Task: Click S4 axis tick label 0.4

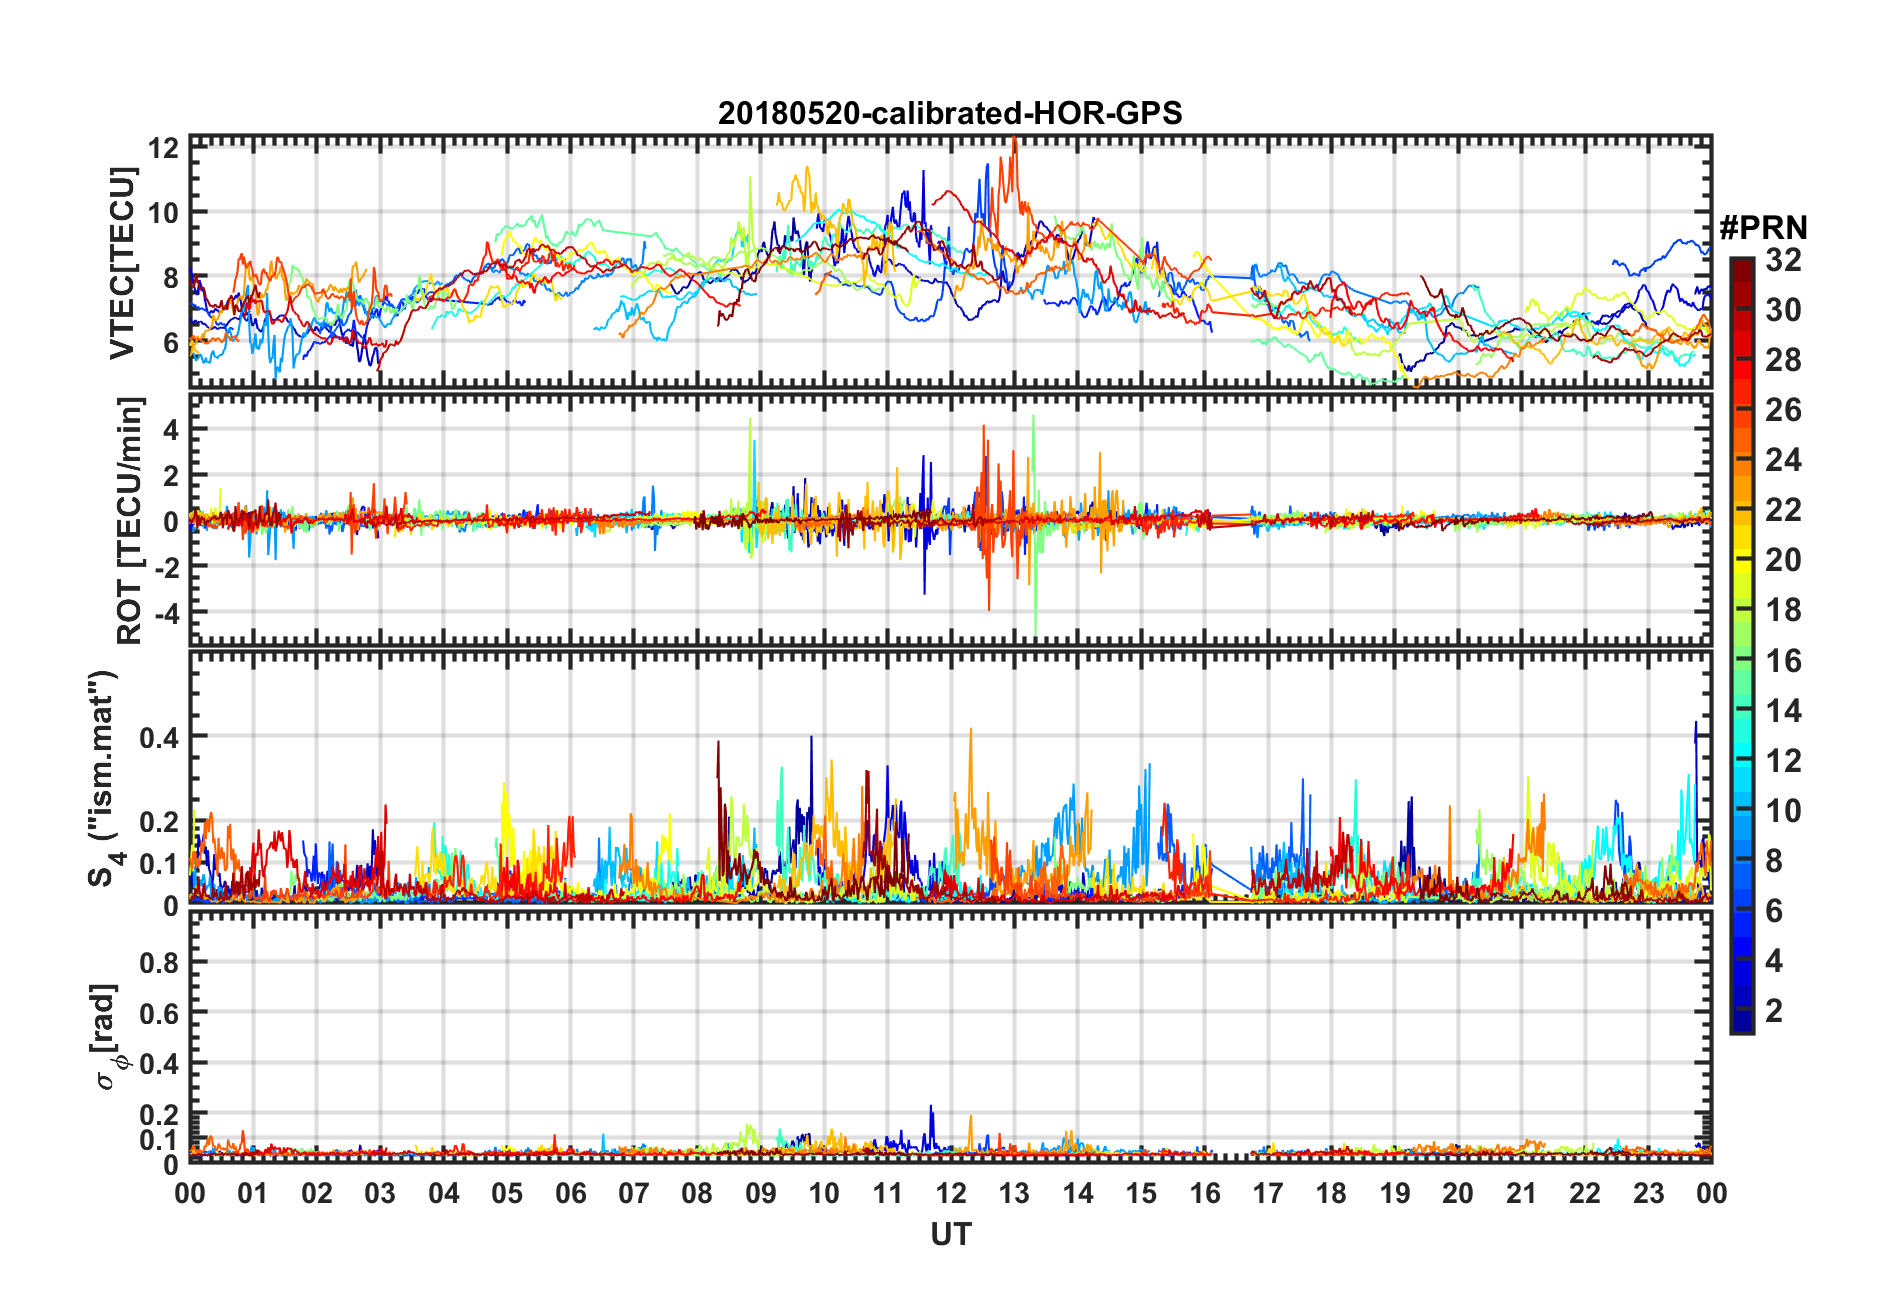Action: pyautogui.click(x=159, y=738)
